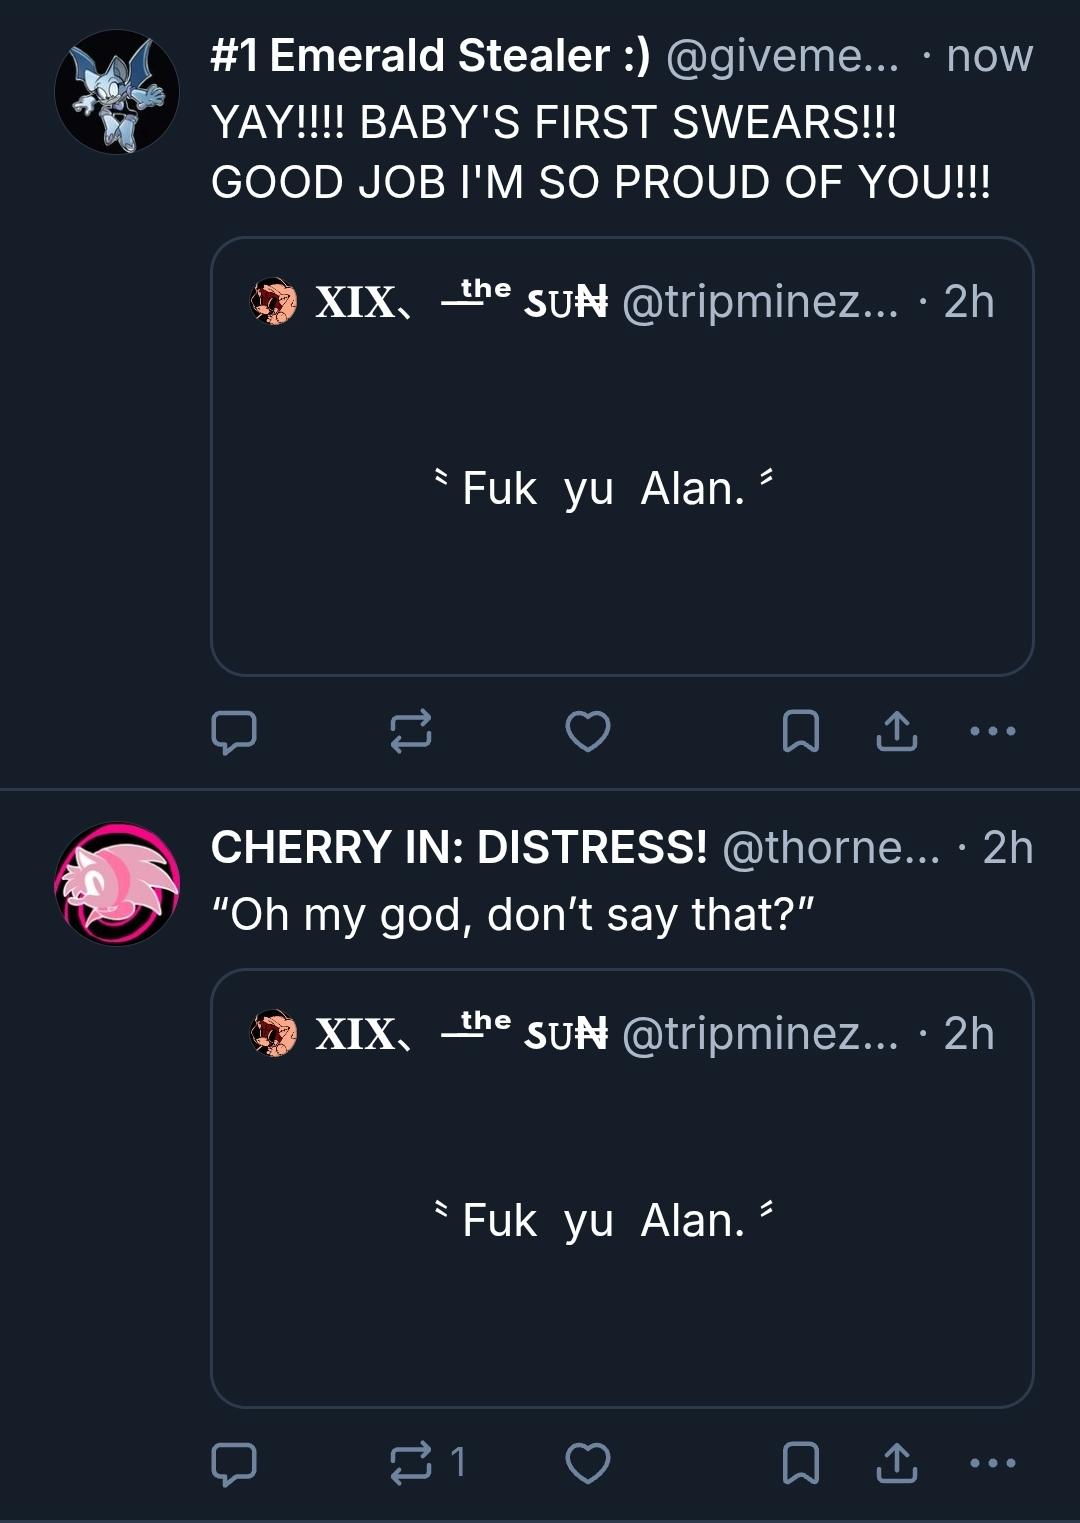This screenshot has height=1523, width=1080.
Task: Tap the @thorne... handle
Action: tap(831, 848)
